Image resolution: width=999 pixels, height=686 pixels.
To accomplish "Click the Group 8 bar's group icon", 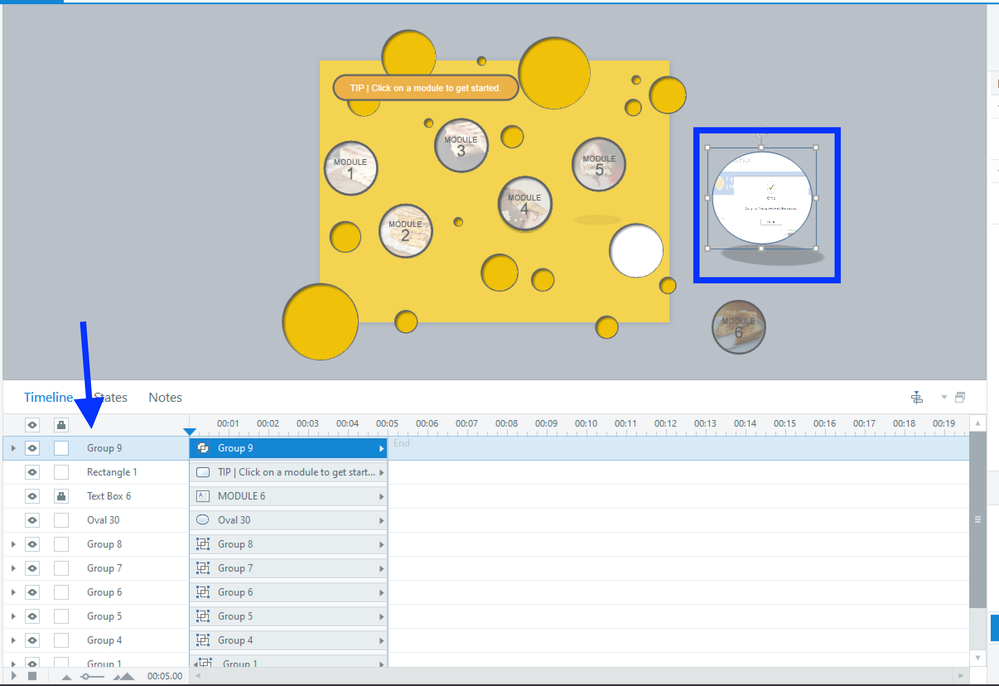I will click(203, 544).
